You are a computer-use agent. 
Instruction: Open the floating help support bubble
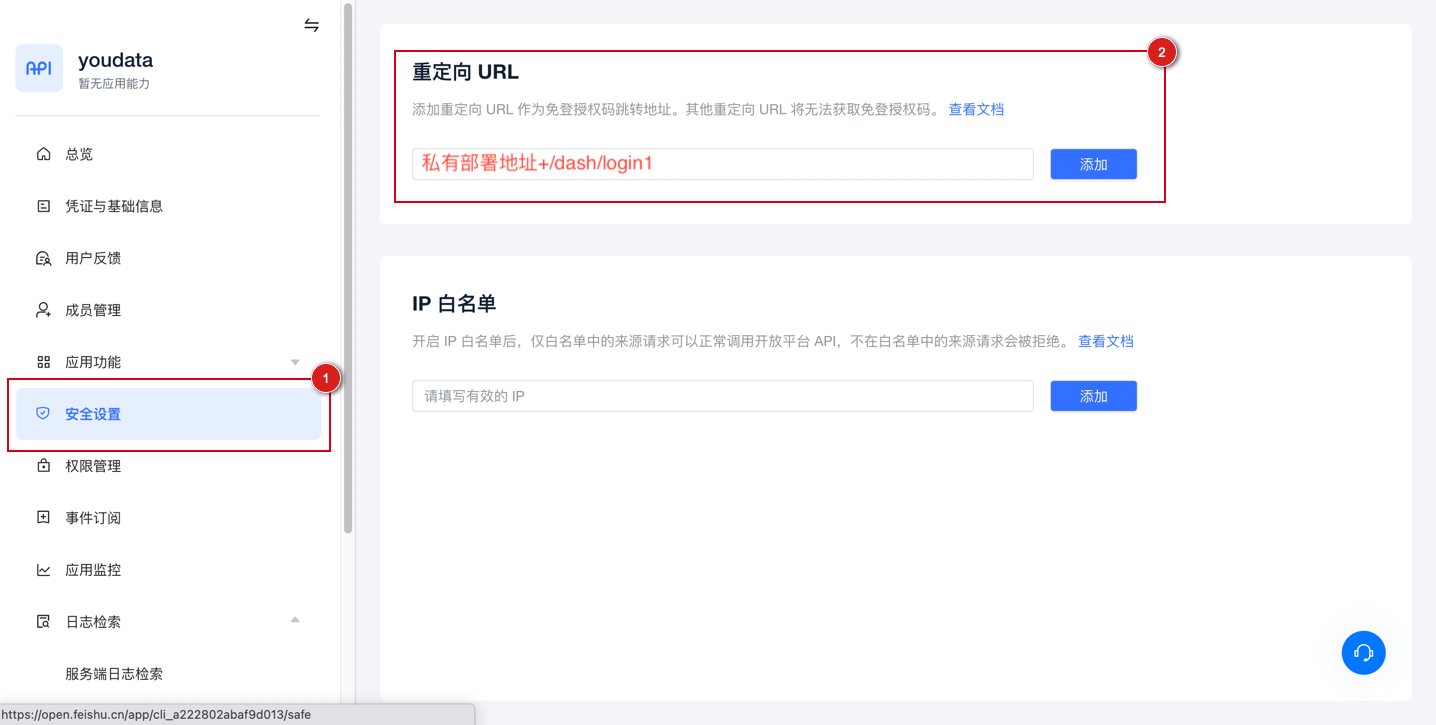pos(1363,652)
